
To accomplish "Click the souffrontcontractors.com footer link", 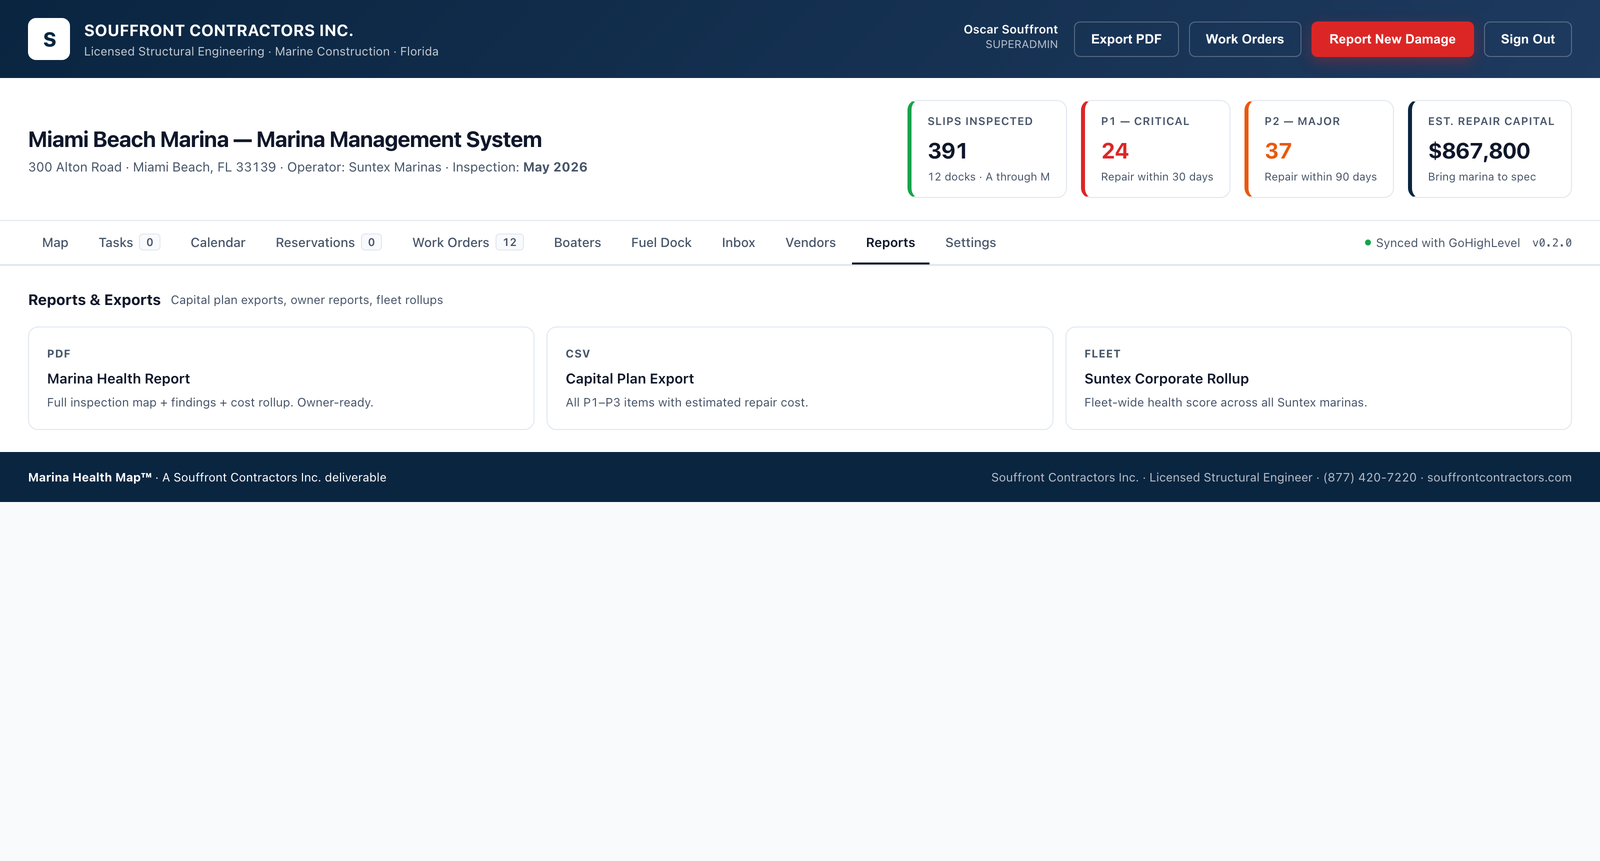I will point(1499,478).
